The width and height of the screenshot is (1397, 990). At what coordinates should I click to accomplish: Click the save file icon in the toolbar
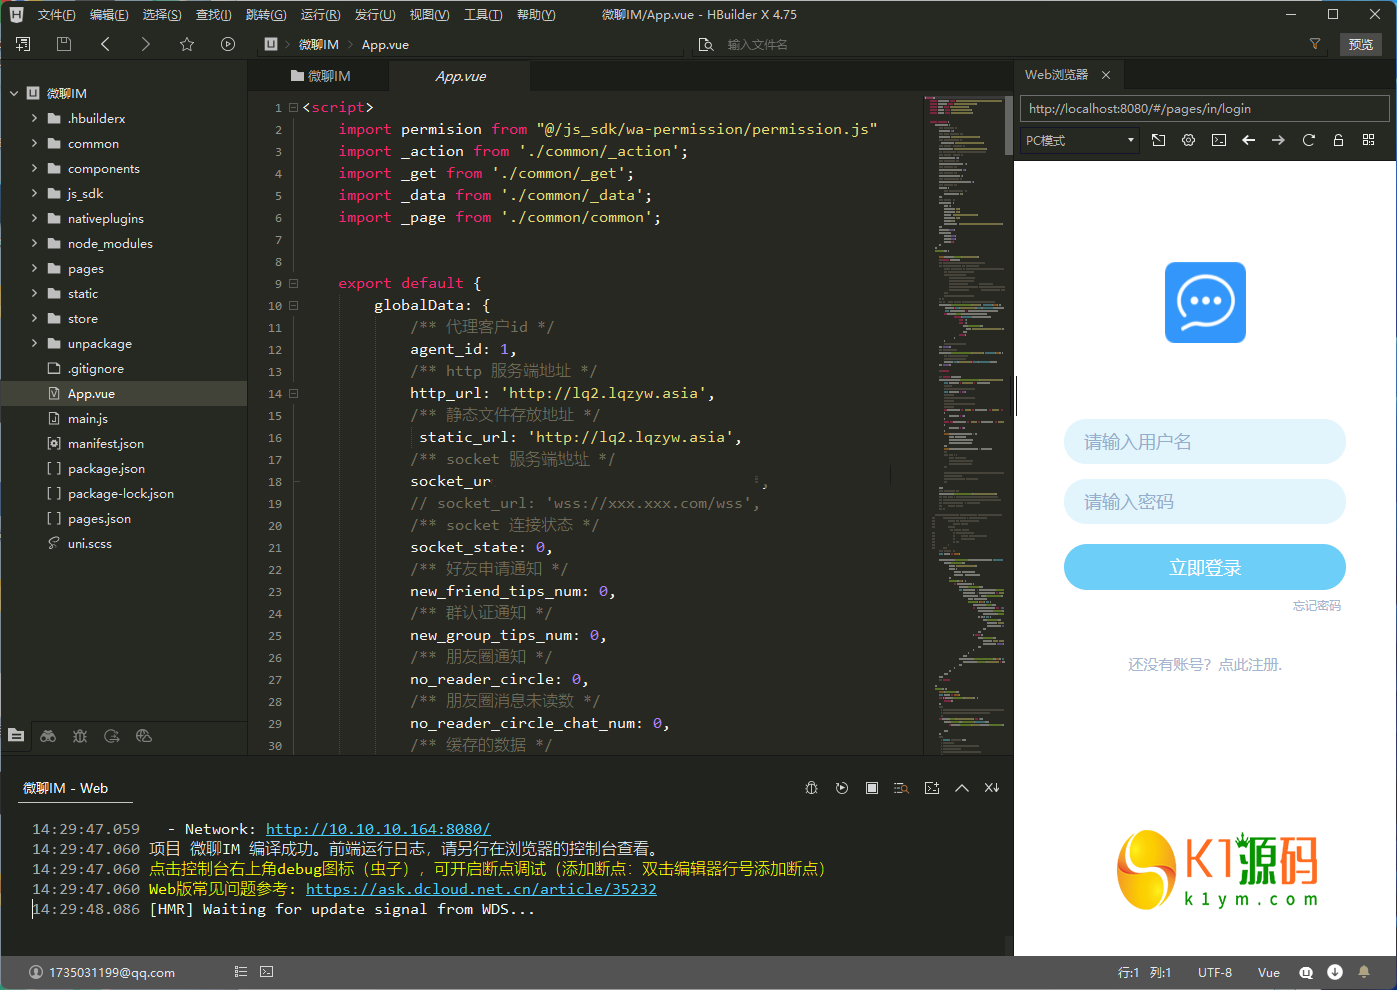click(64, 44)
